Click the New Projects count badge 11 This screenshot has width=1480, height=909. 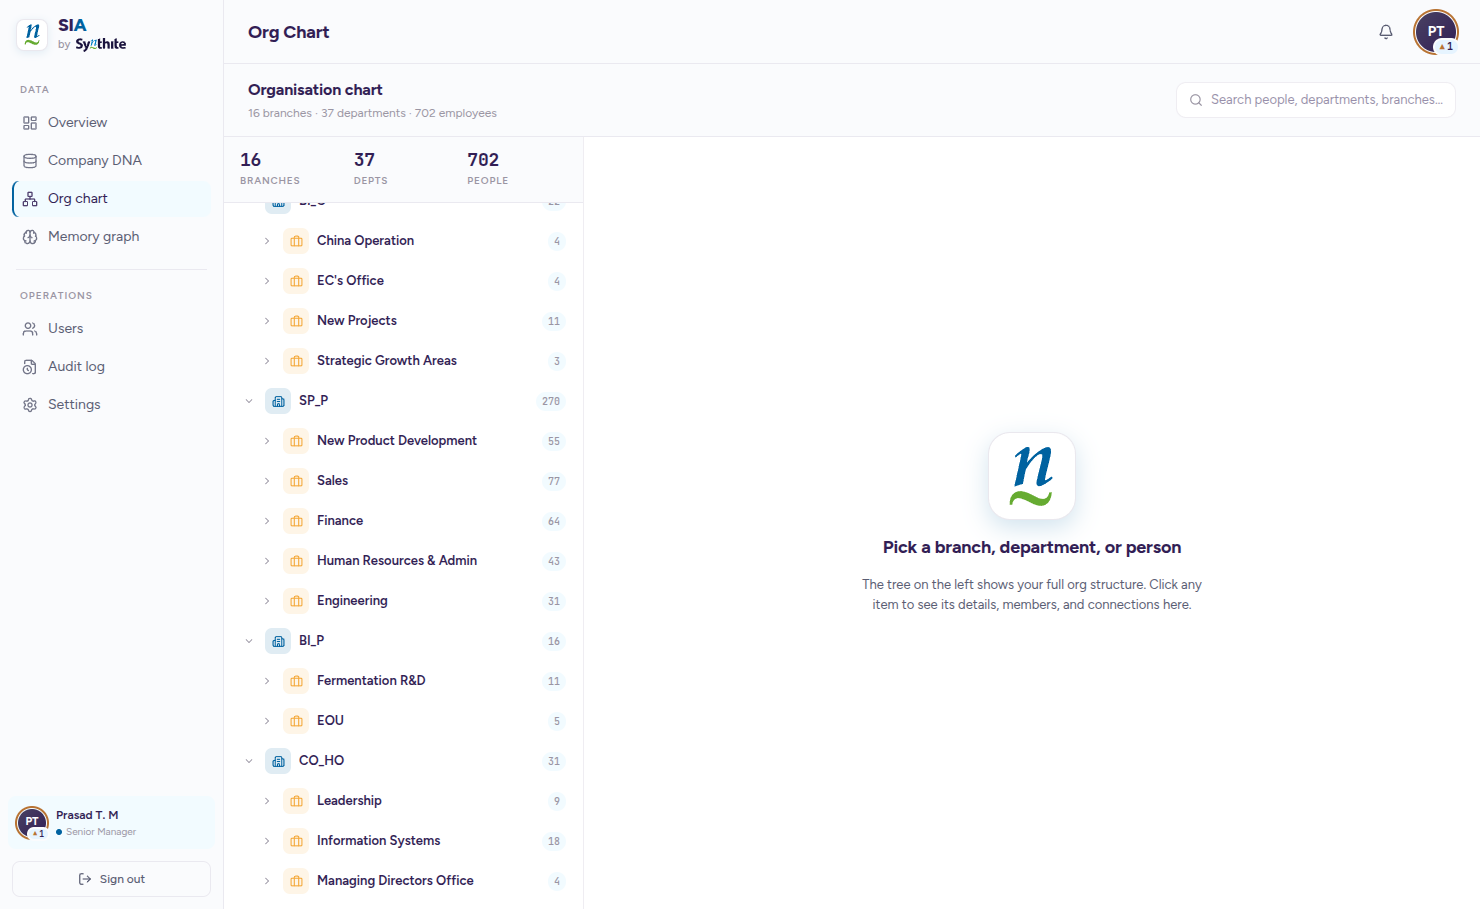554,321
